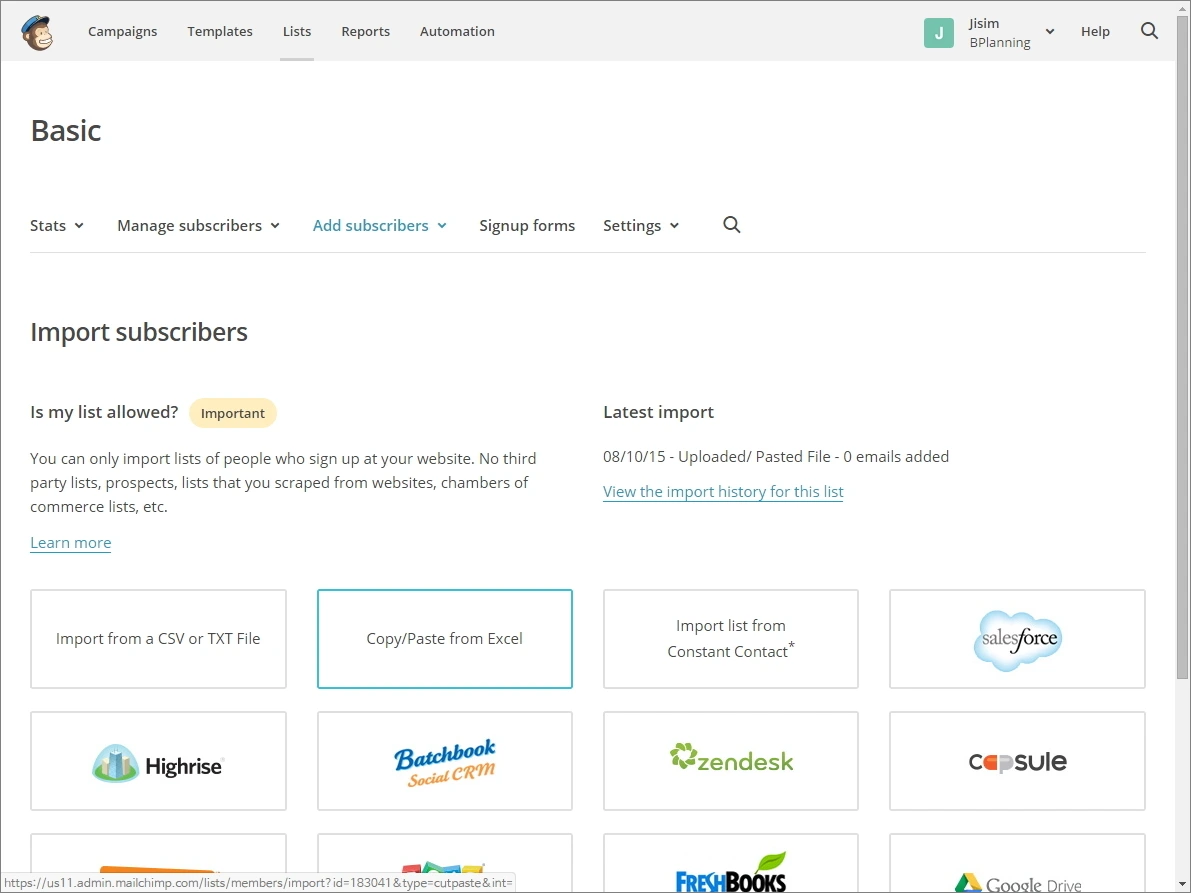The height and width of the screenshot is (893, 1191).
Task: Select the Salesforce import tile
Action: 1017,639
